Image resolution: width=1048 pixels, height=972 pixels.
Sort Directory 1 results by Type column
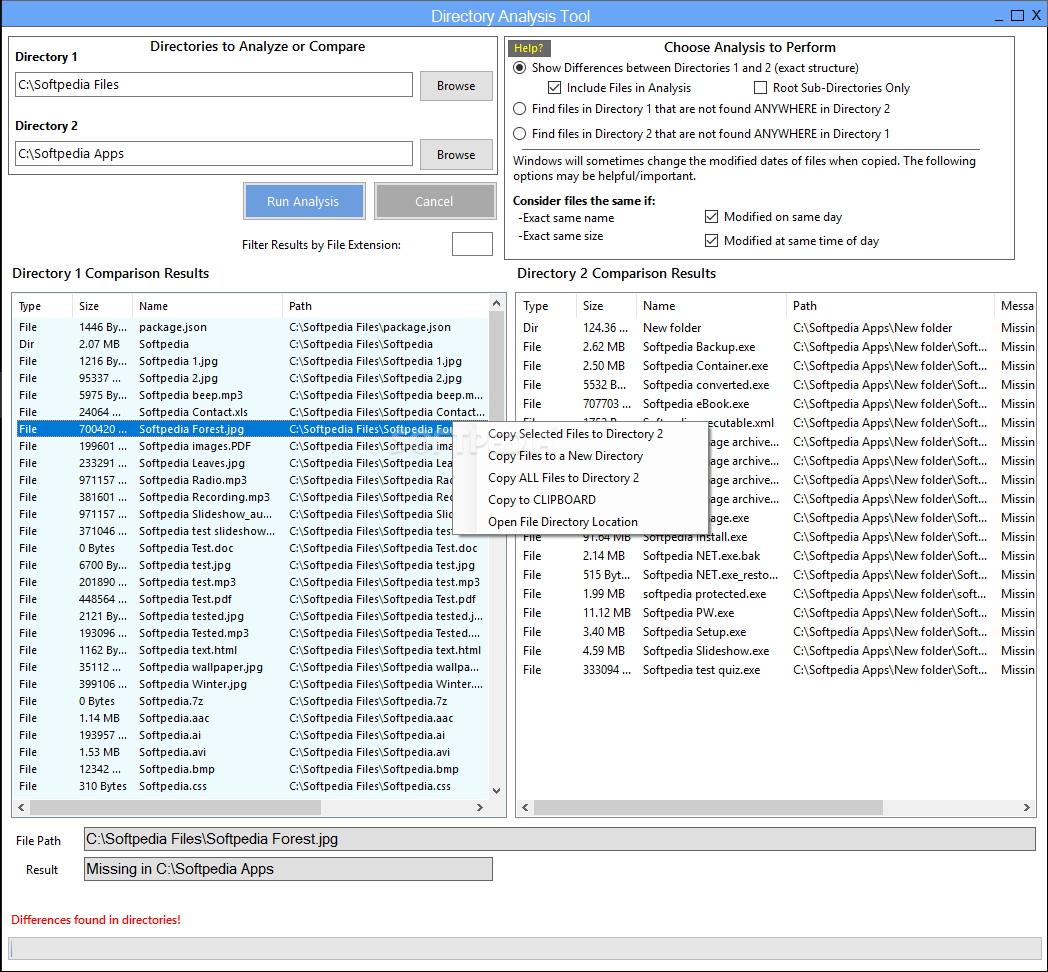[x=42, y=306]
